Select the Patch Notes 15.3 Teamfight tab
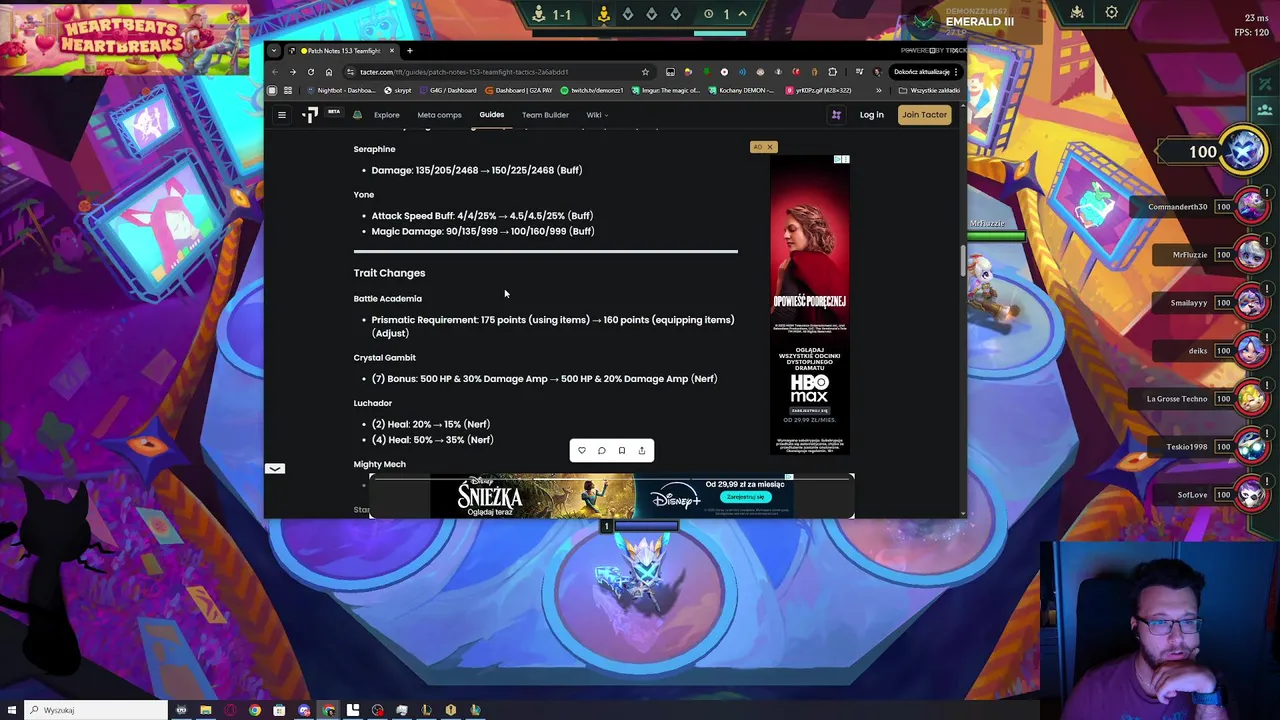Screen dimensions: 1280x720 coord(343,50)
